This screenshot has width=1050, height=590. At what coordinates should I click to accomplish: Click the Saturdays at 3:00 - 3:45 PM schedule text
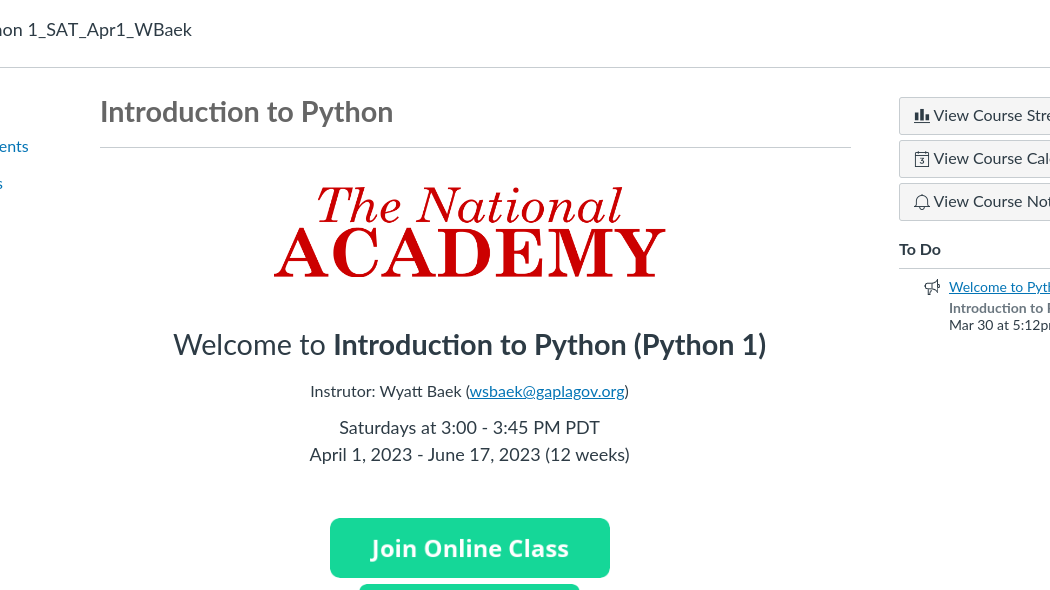tap(470, 428)
